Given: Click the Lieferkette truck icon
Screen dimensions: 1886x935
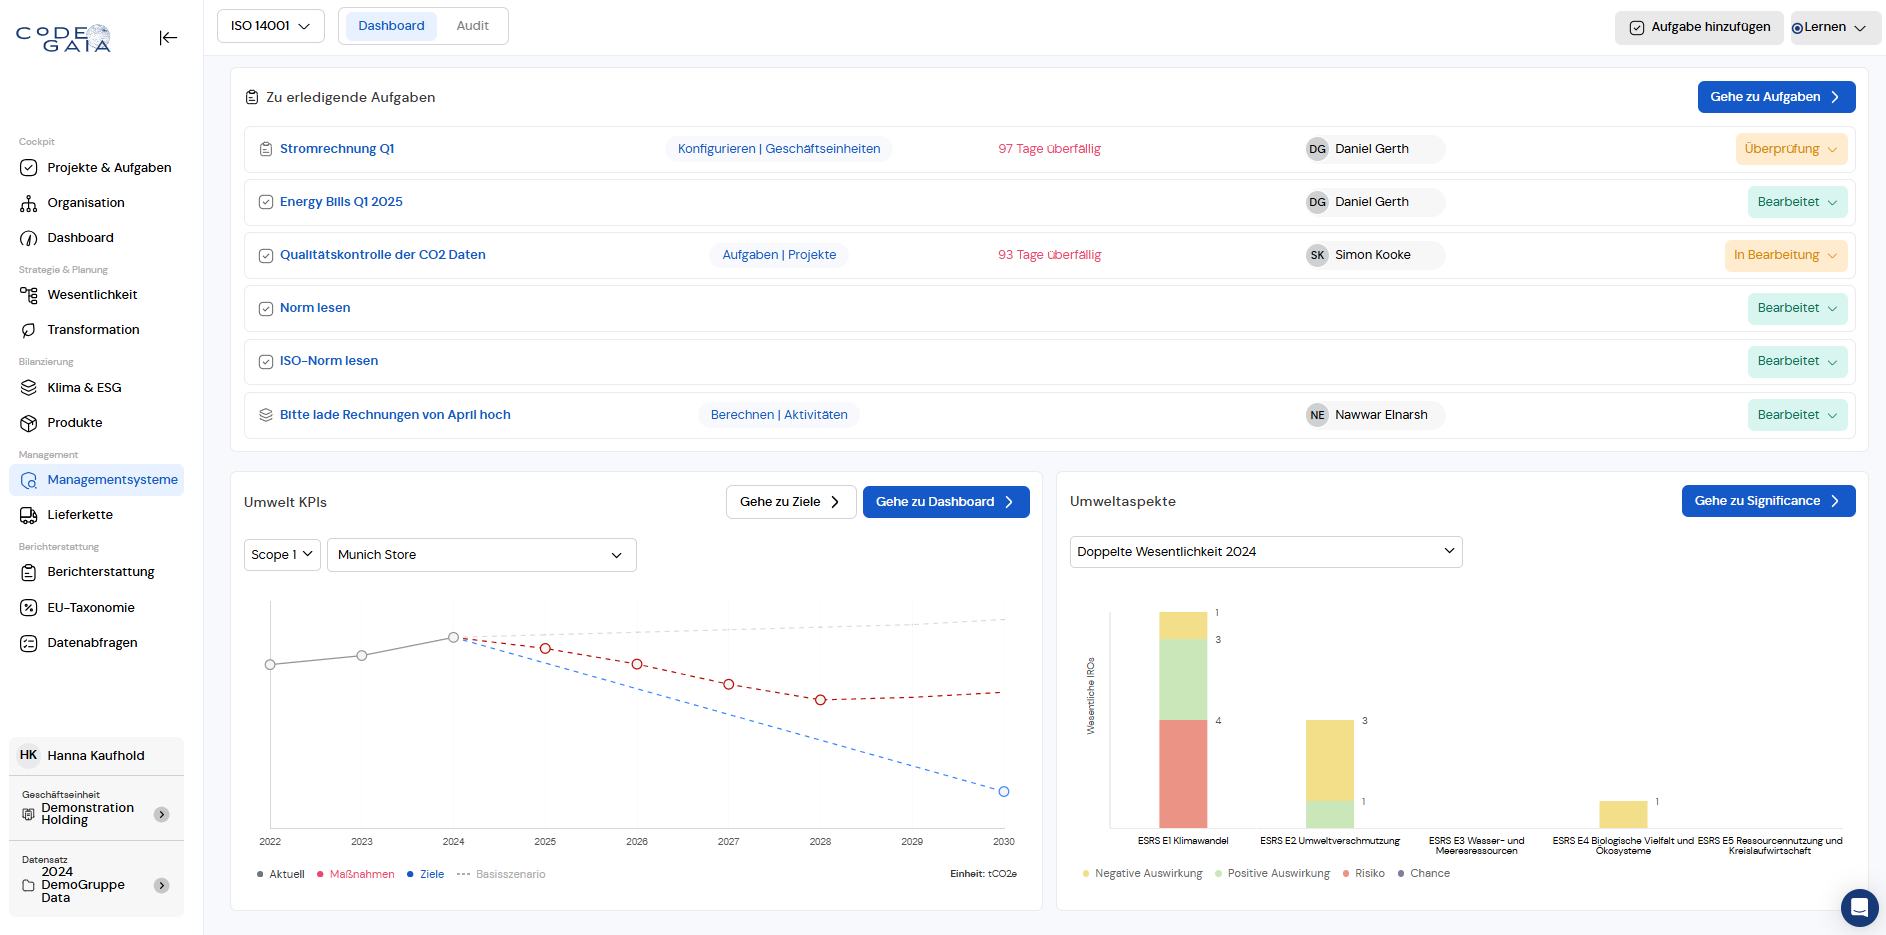Looking at the screenshot, I should click(x=29, y=515).
